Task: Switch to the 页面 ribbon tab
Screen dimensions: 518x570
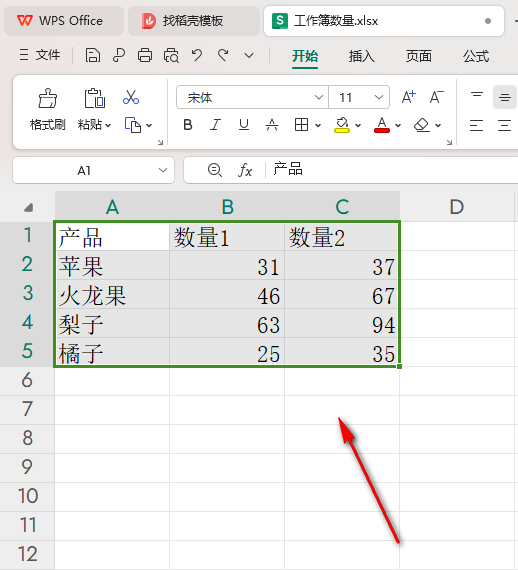Action: click(x=419, y=56)
